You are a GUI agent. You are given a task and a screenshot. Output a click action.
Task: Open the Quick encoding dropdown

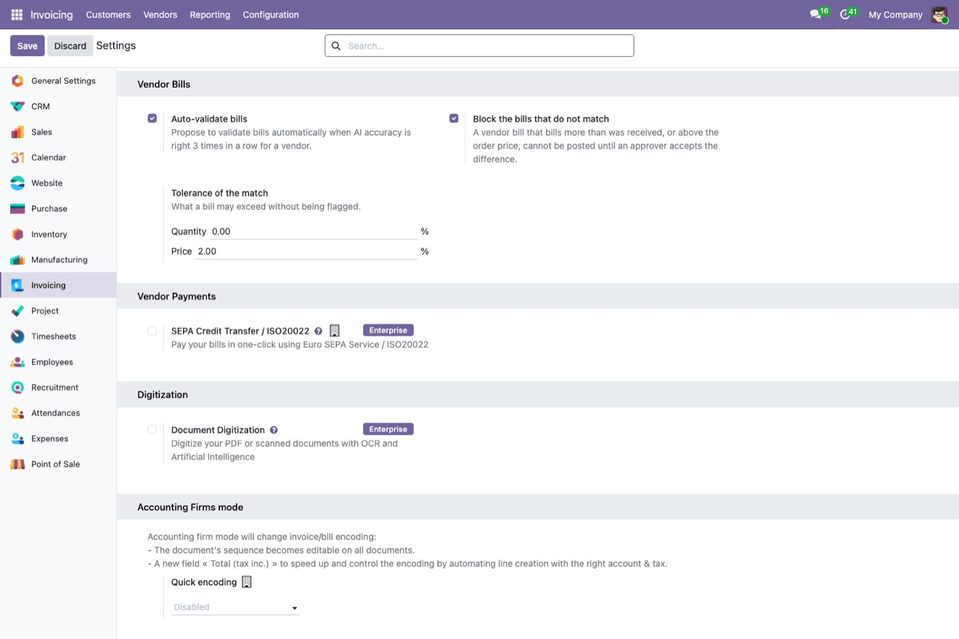click(235, 607)
